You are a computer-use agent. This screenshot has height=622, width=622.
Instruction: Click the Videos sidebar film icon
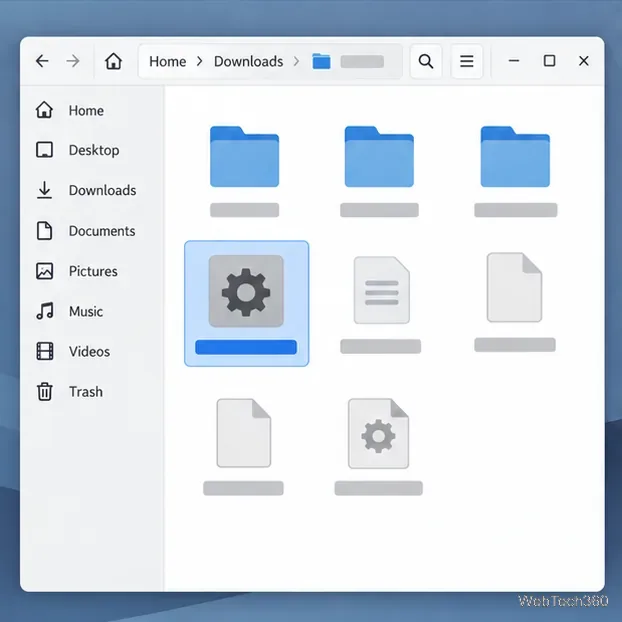click(x=45, y=351)
